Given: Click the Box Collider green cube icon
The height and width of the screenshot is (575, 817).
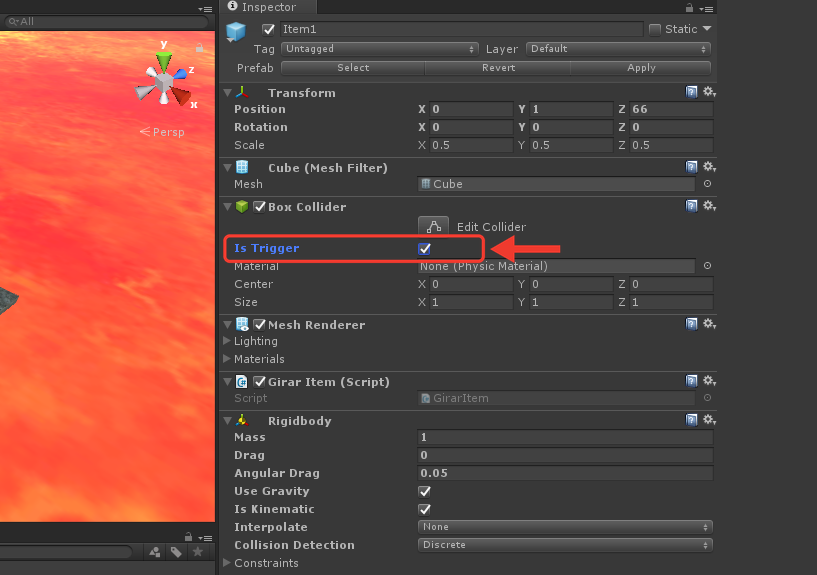Looking at the screenshot, I should pyautogui.click(x=242, y=207).
